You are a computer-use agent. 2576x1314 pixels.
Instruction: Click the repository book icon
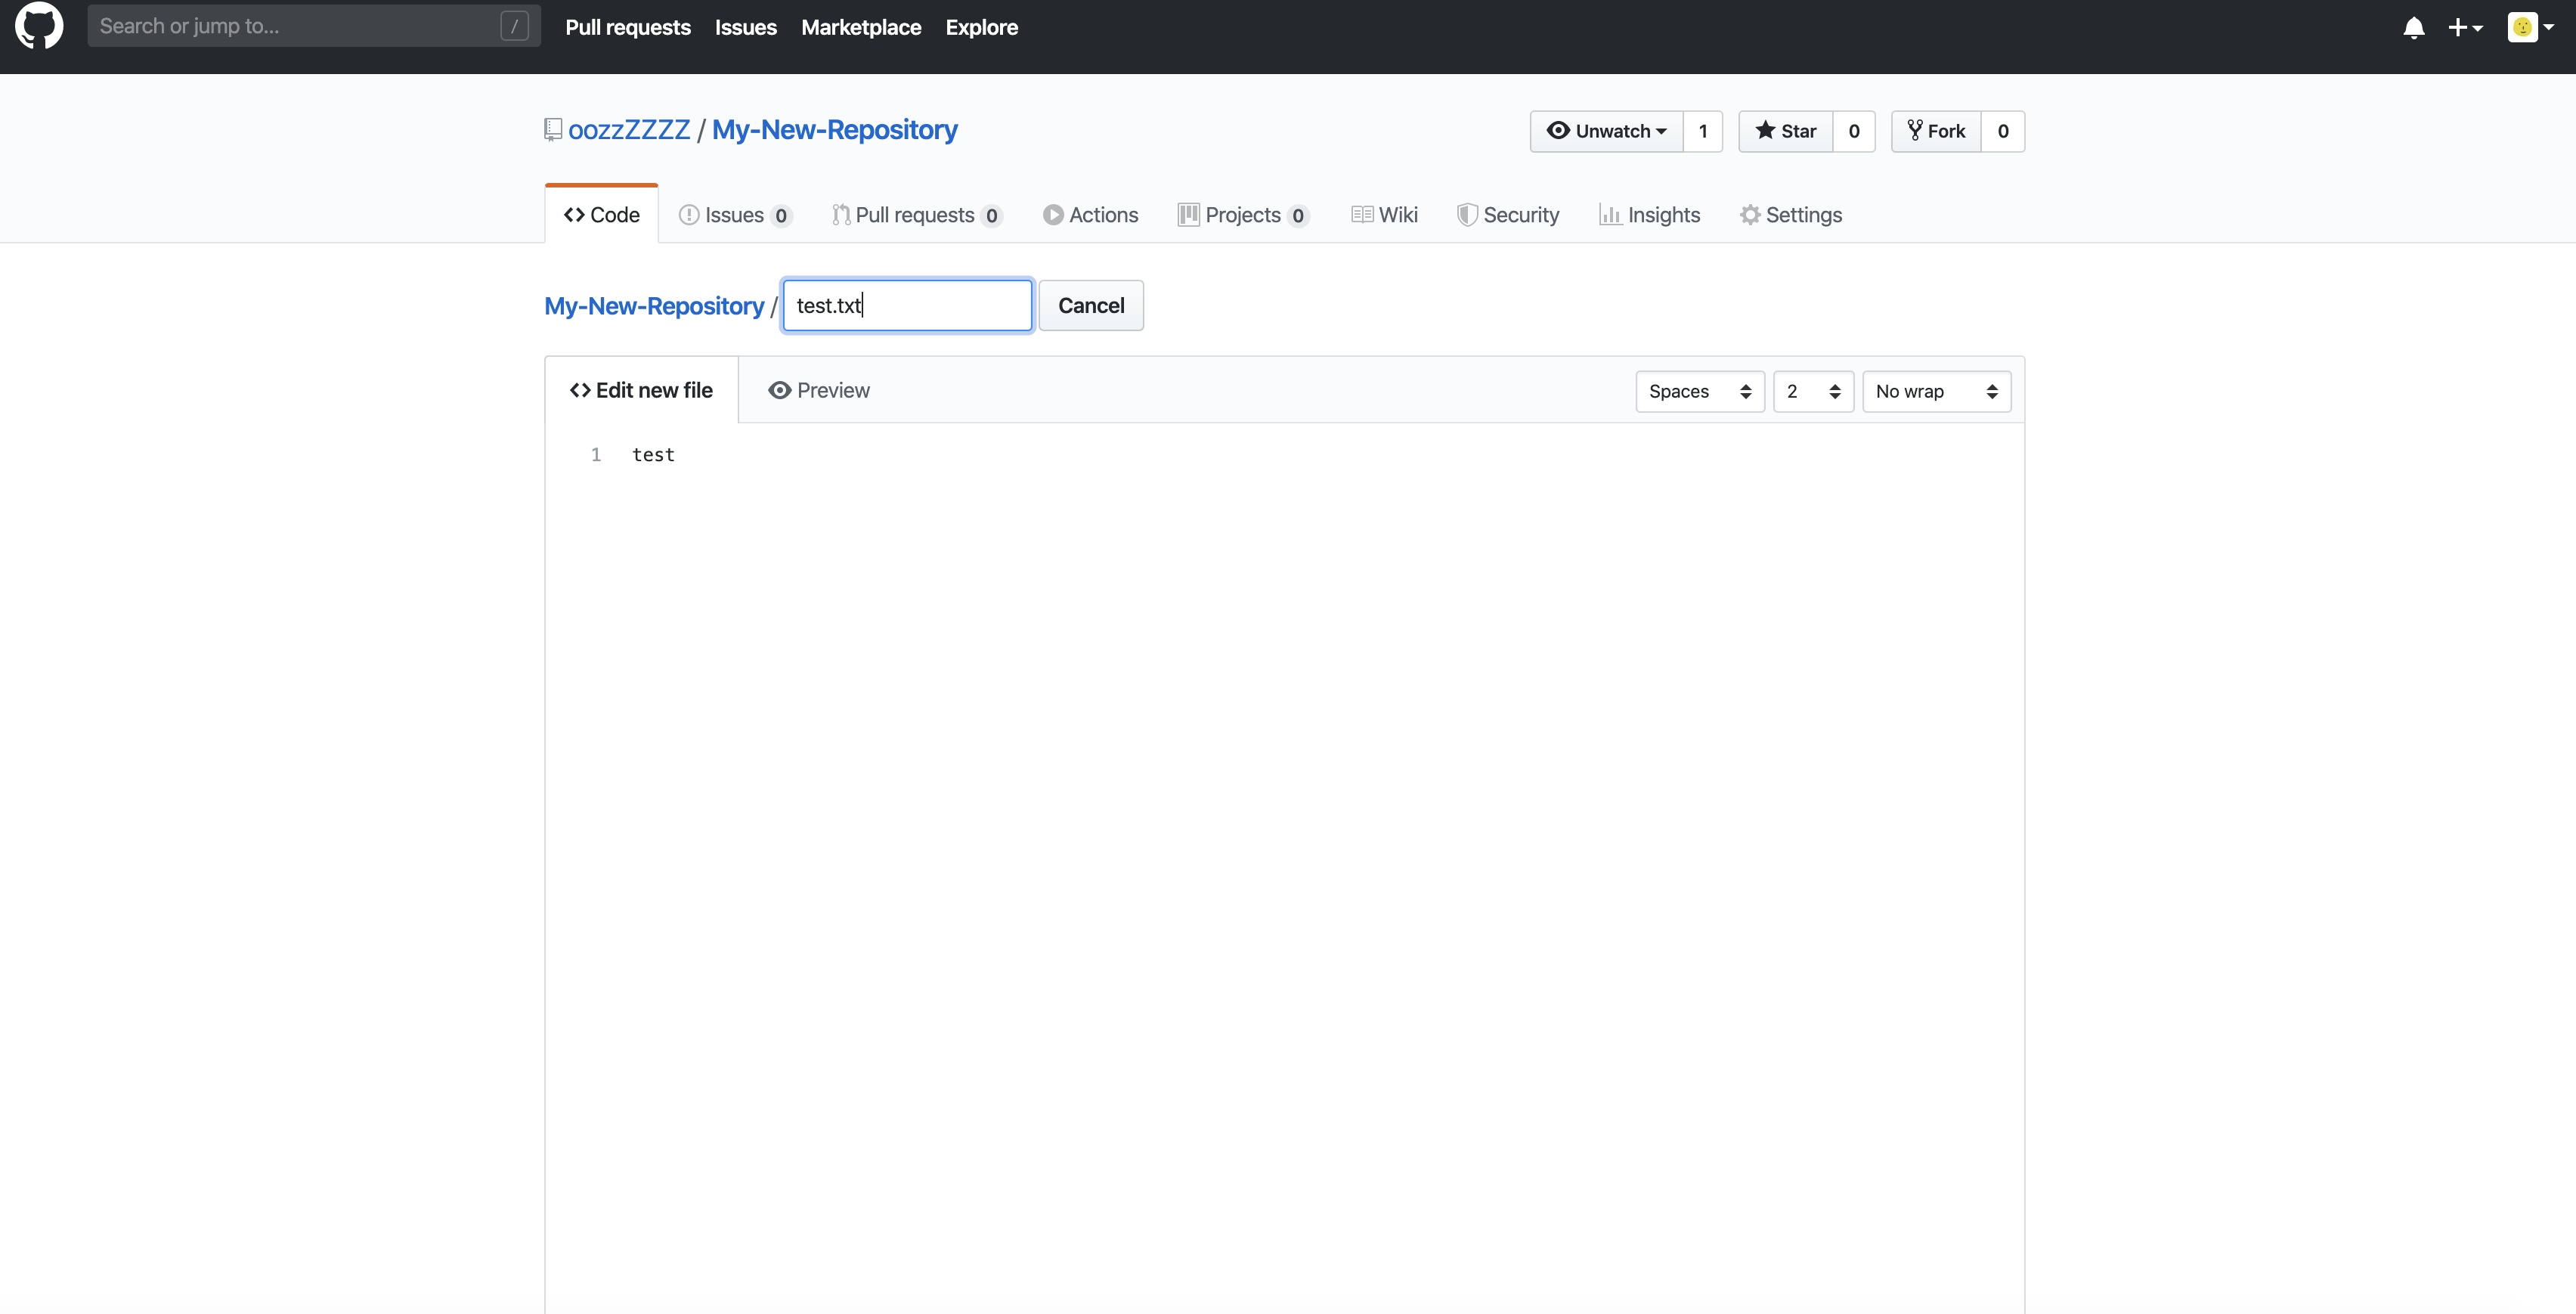click(553, 130)
